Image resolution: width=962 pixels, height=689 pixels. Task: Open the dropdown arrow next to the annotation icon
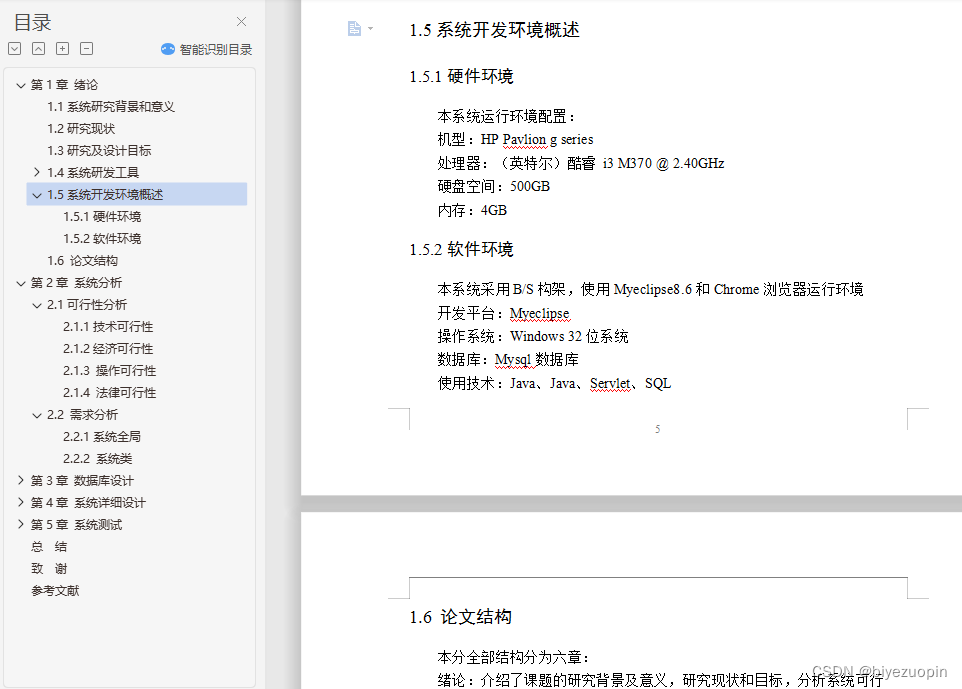point(368,28)
